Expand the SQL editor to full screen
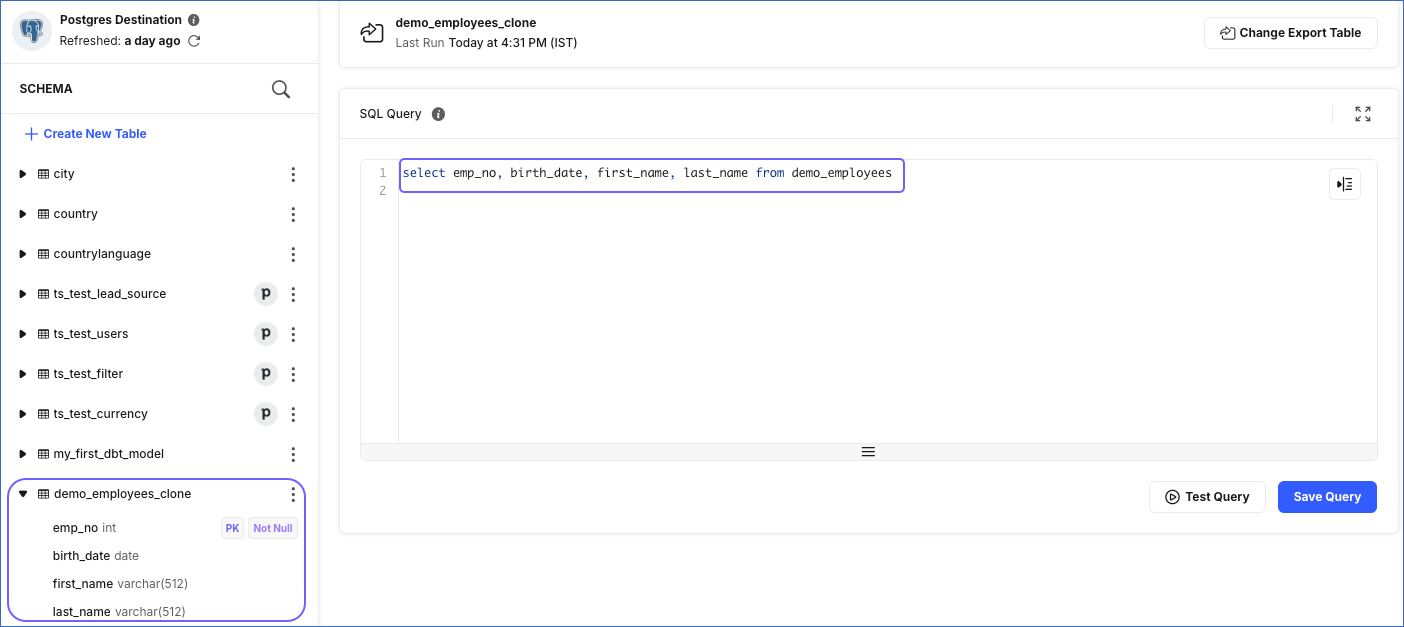Viewport: 1404px width, 627px height. click(1363, 114)
